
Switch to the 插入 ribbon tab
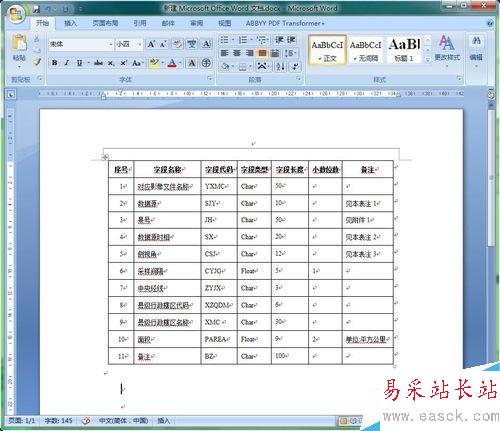coord(70,23)
